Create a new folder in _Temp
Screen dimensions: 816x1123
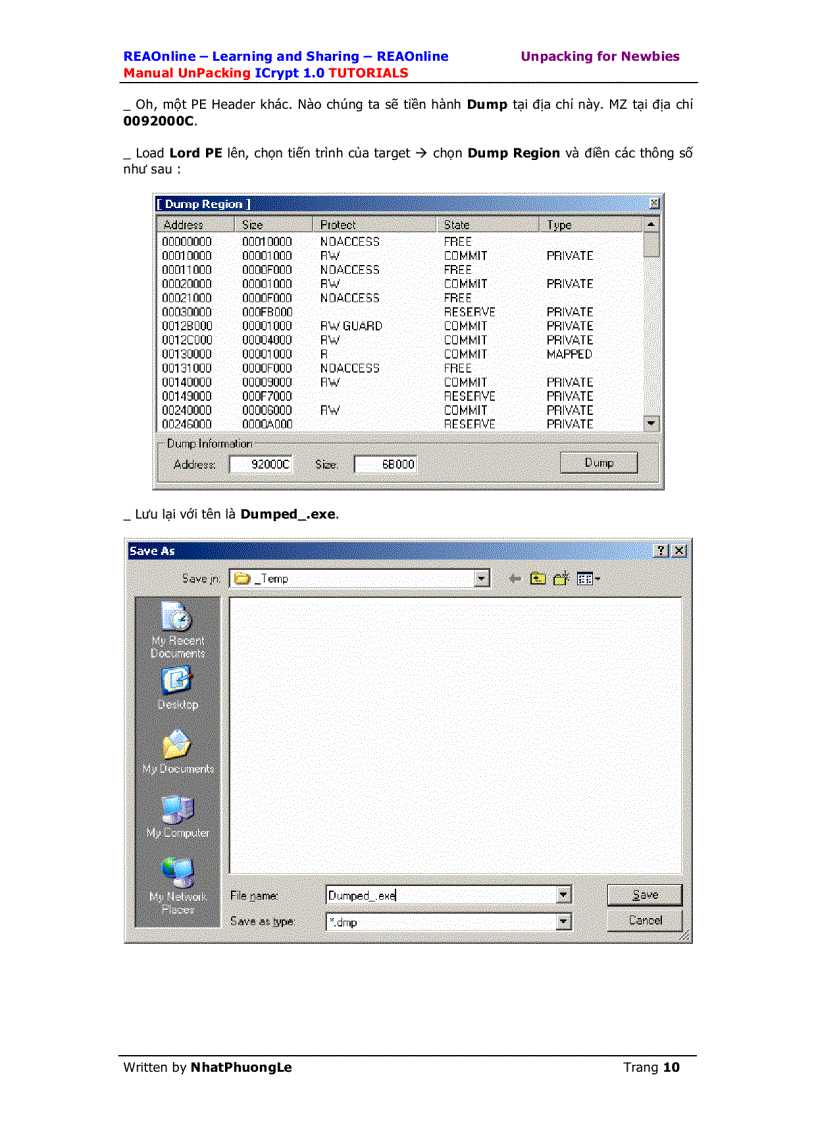pos(559,578)
